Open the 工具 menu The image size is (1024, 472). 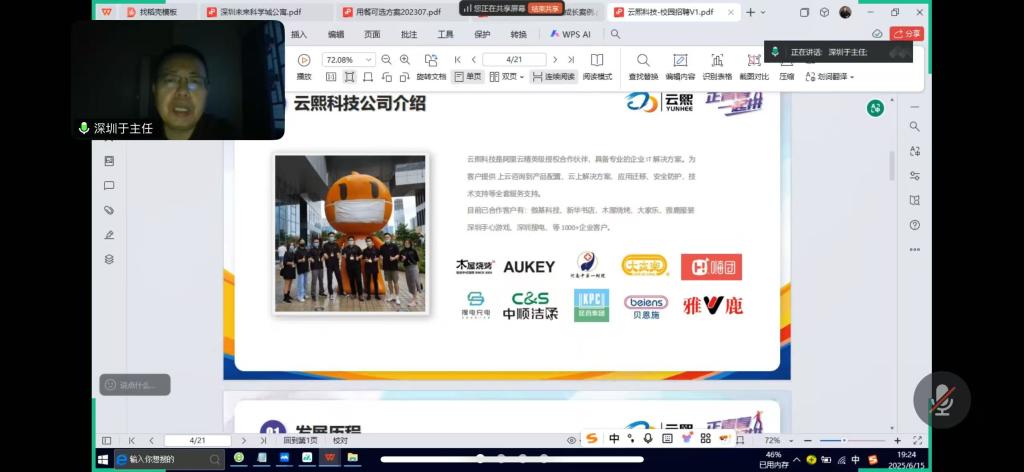click(x=445, y=34)
